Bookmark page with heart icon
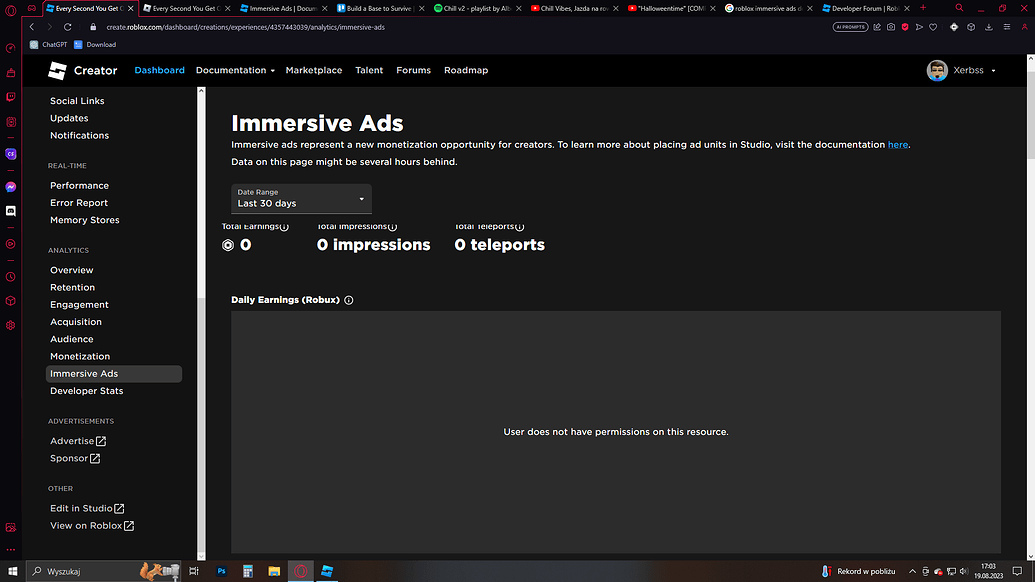This screenshot has width=1035, height=582. click(x=933, y=27)
